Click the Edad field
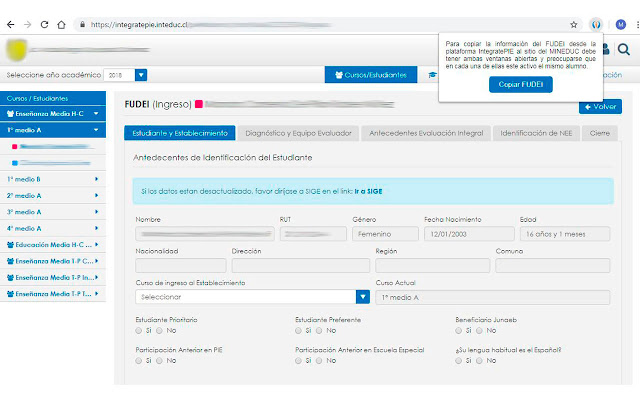Screen dimensions: 640x400 pos(565,234)
